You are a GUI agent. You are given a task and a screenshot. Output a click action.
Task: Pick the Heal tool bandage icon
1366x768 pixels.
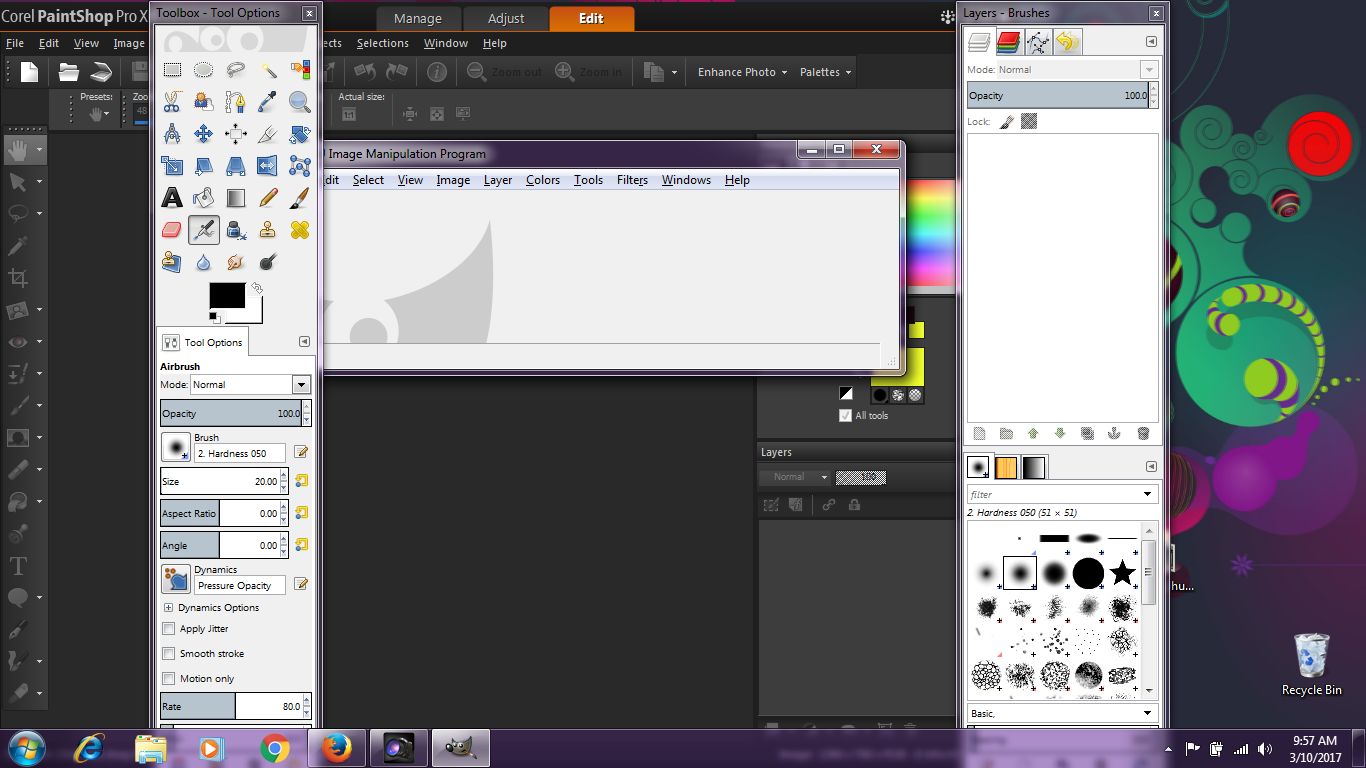[x=299, y=230]
